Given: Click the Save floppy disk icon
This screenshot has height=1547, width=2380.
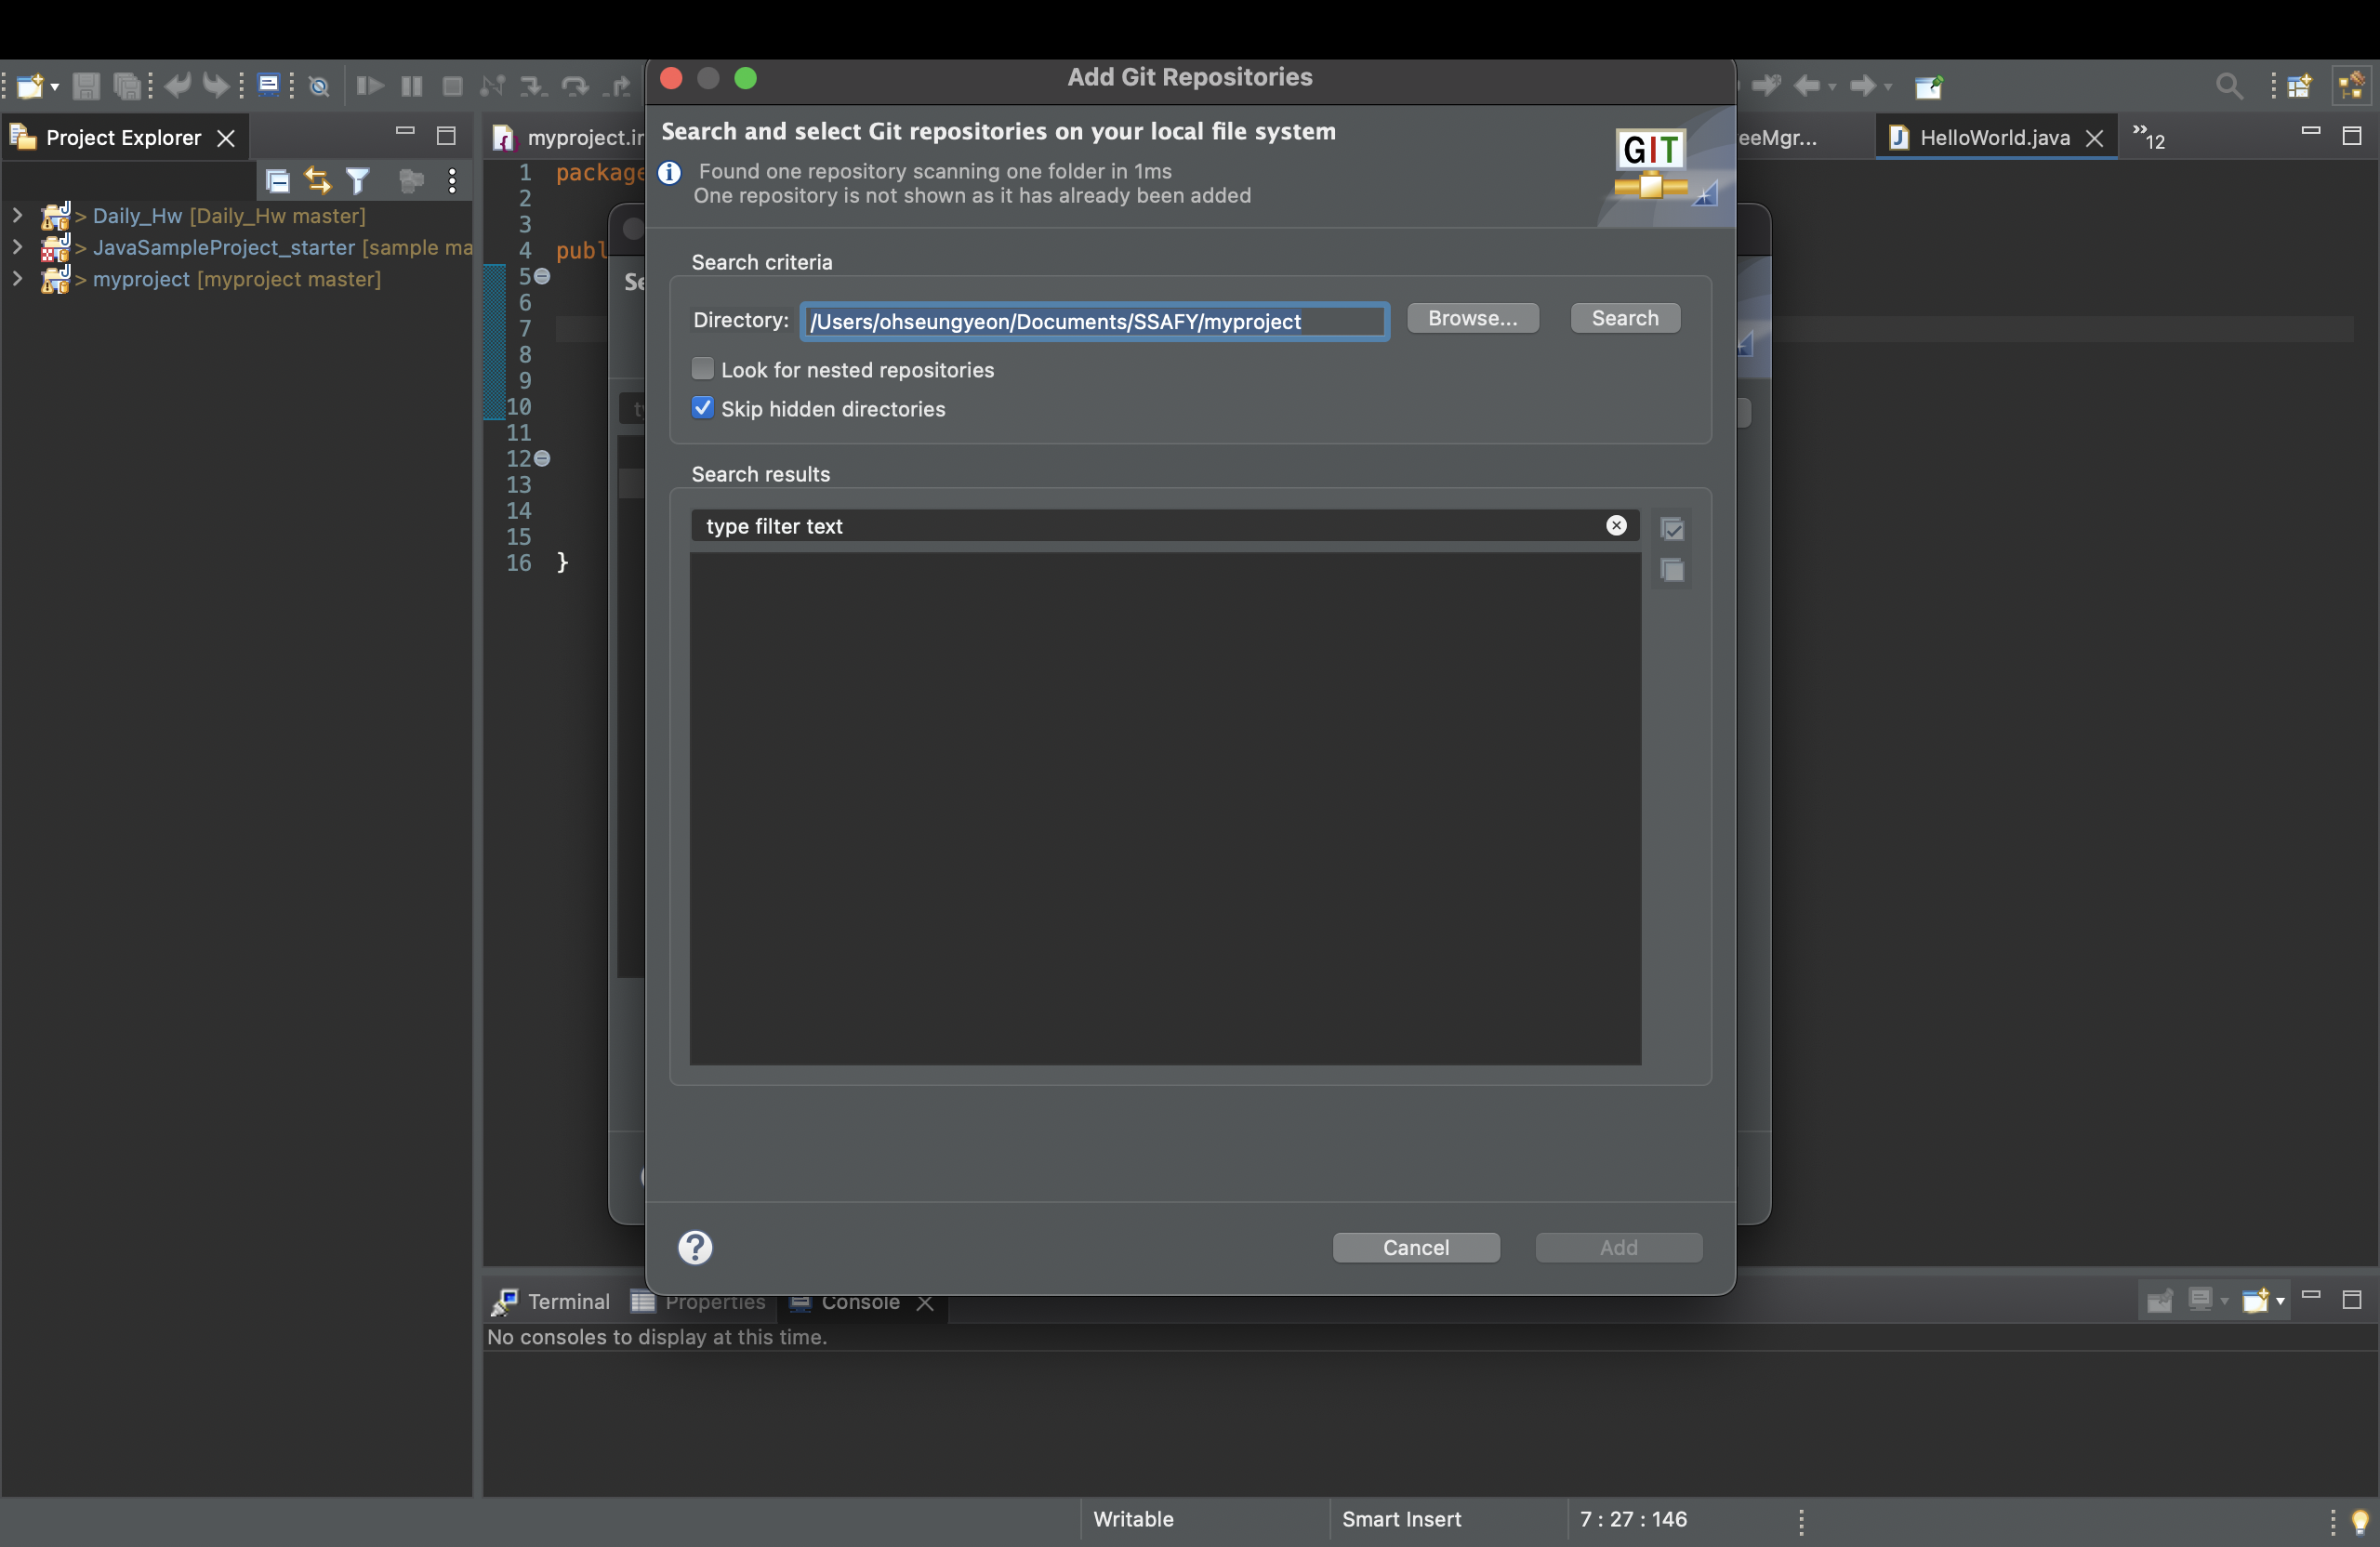Looking at the screenshot, I should pyautogui.click(x=86, y=86).
